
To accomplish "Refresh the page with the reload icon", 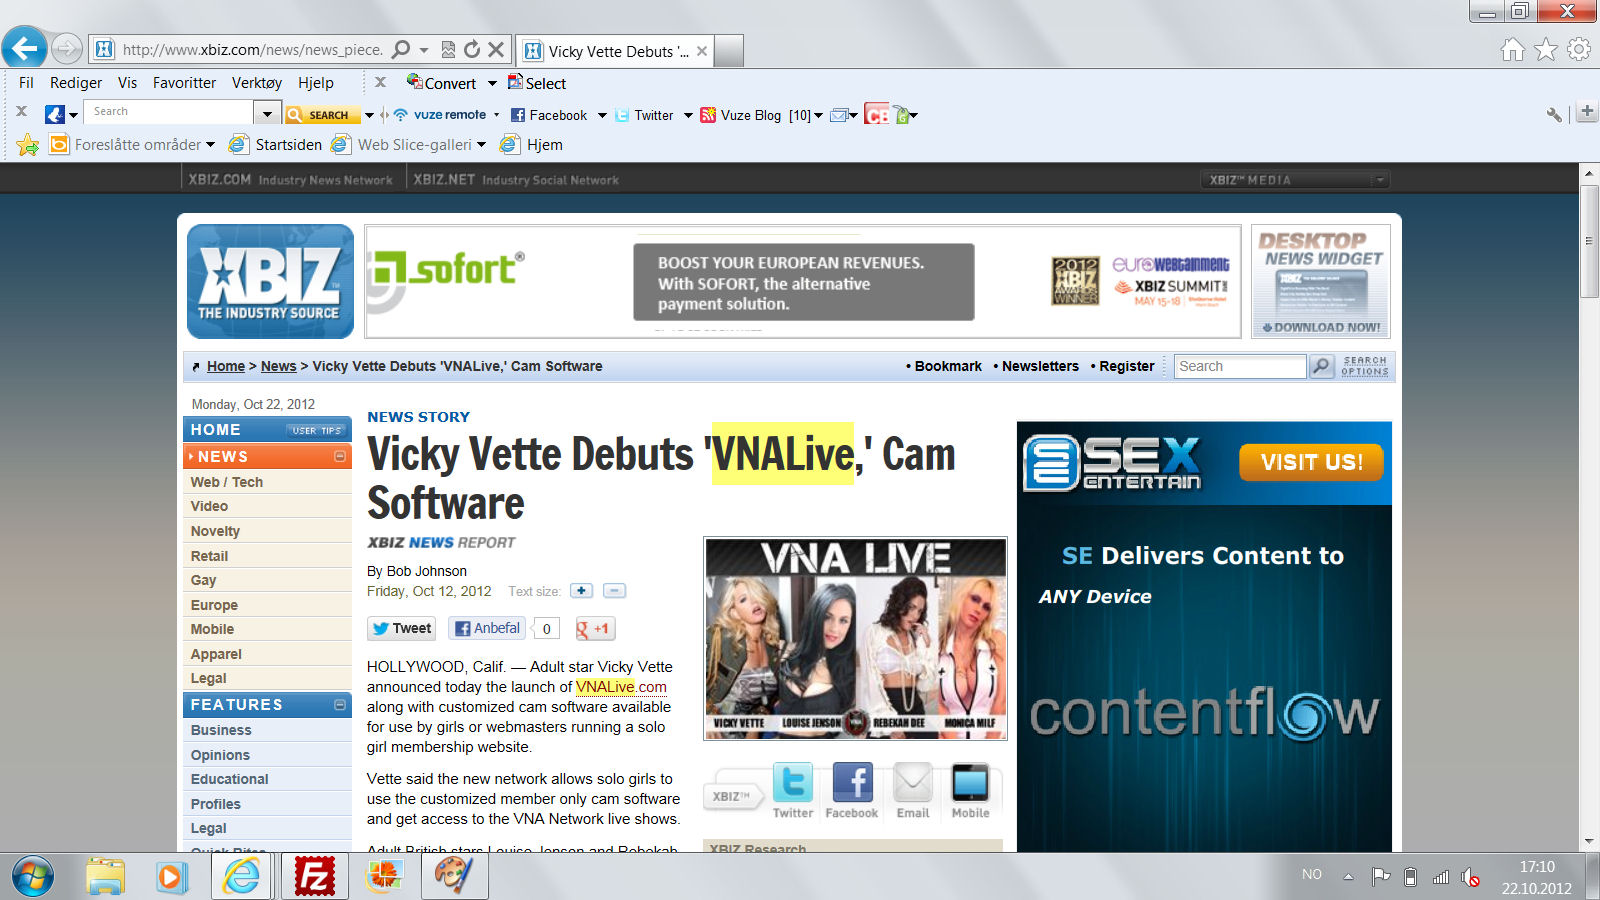I will [x=472, y=49].
